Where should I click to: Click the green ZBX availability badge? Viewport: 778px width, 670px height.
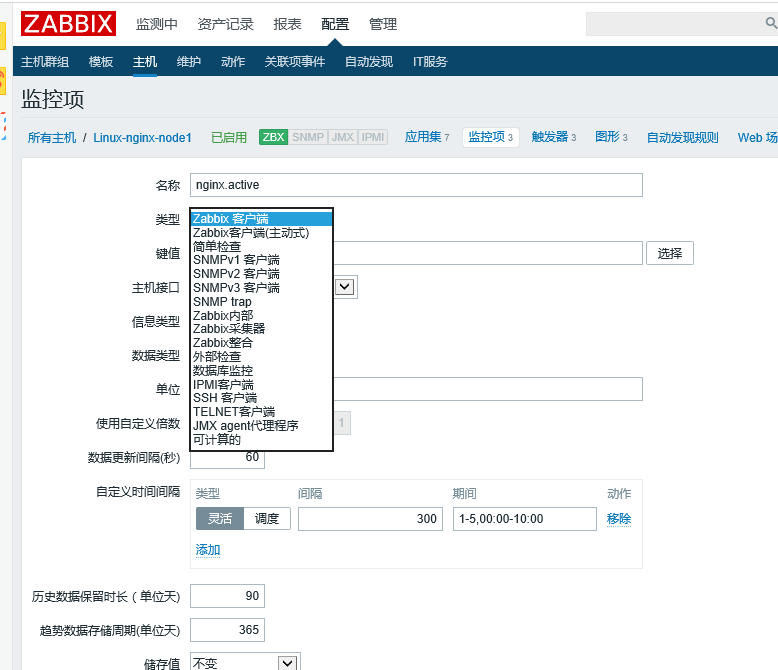[x=273, y=137]
